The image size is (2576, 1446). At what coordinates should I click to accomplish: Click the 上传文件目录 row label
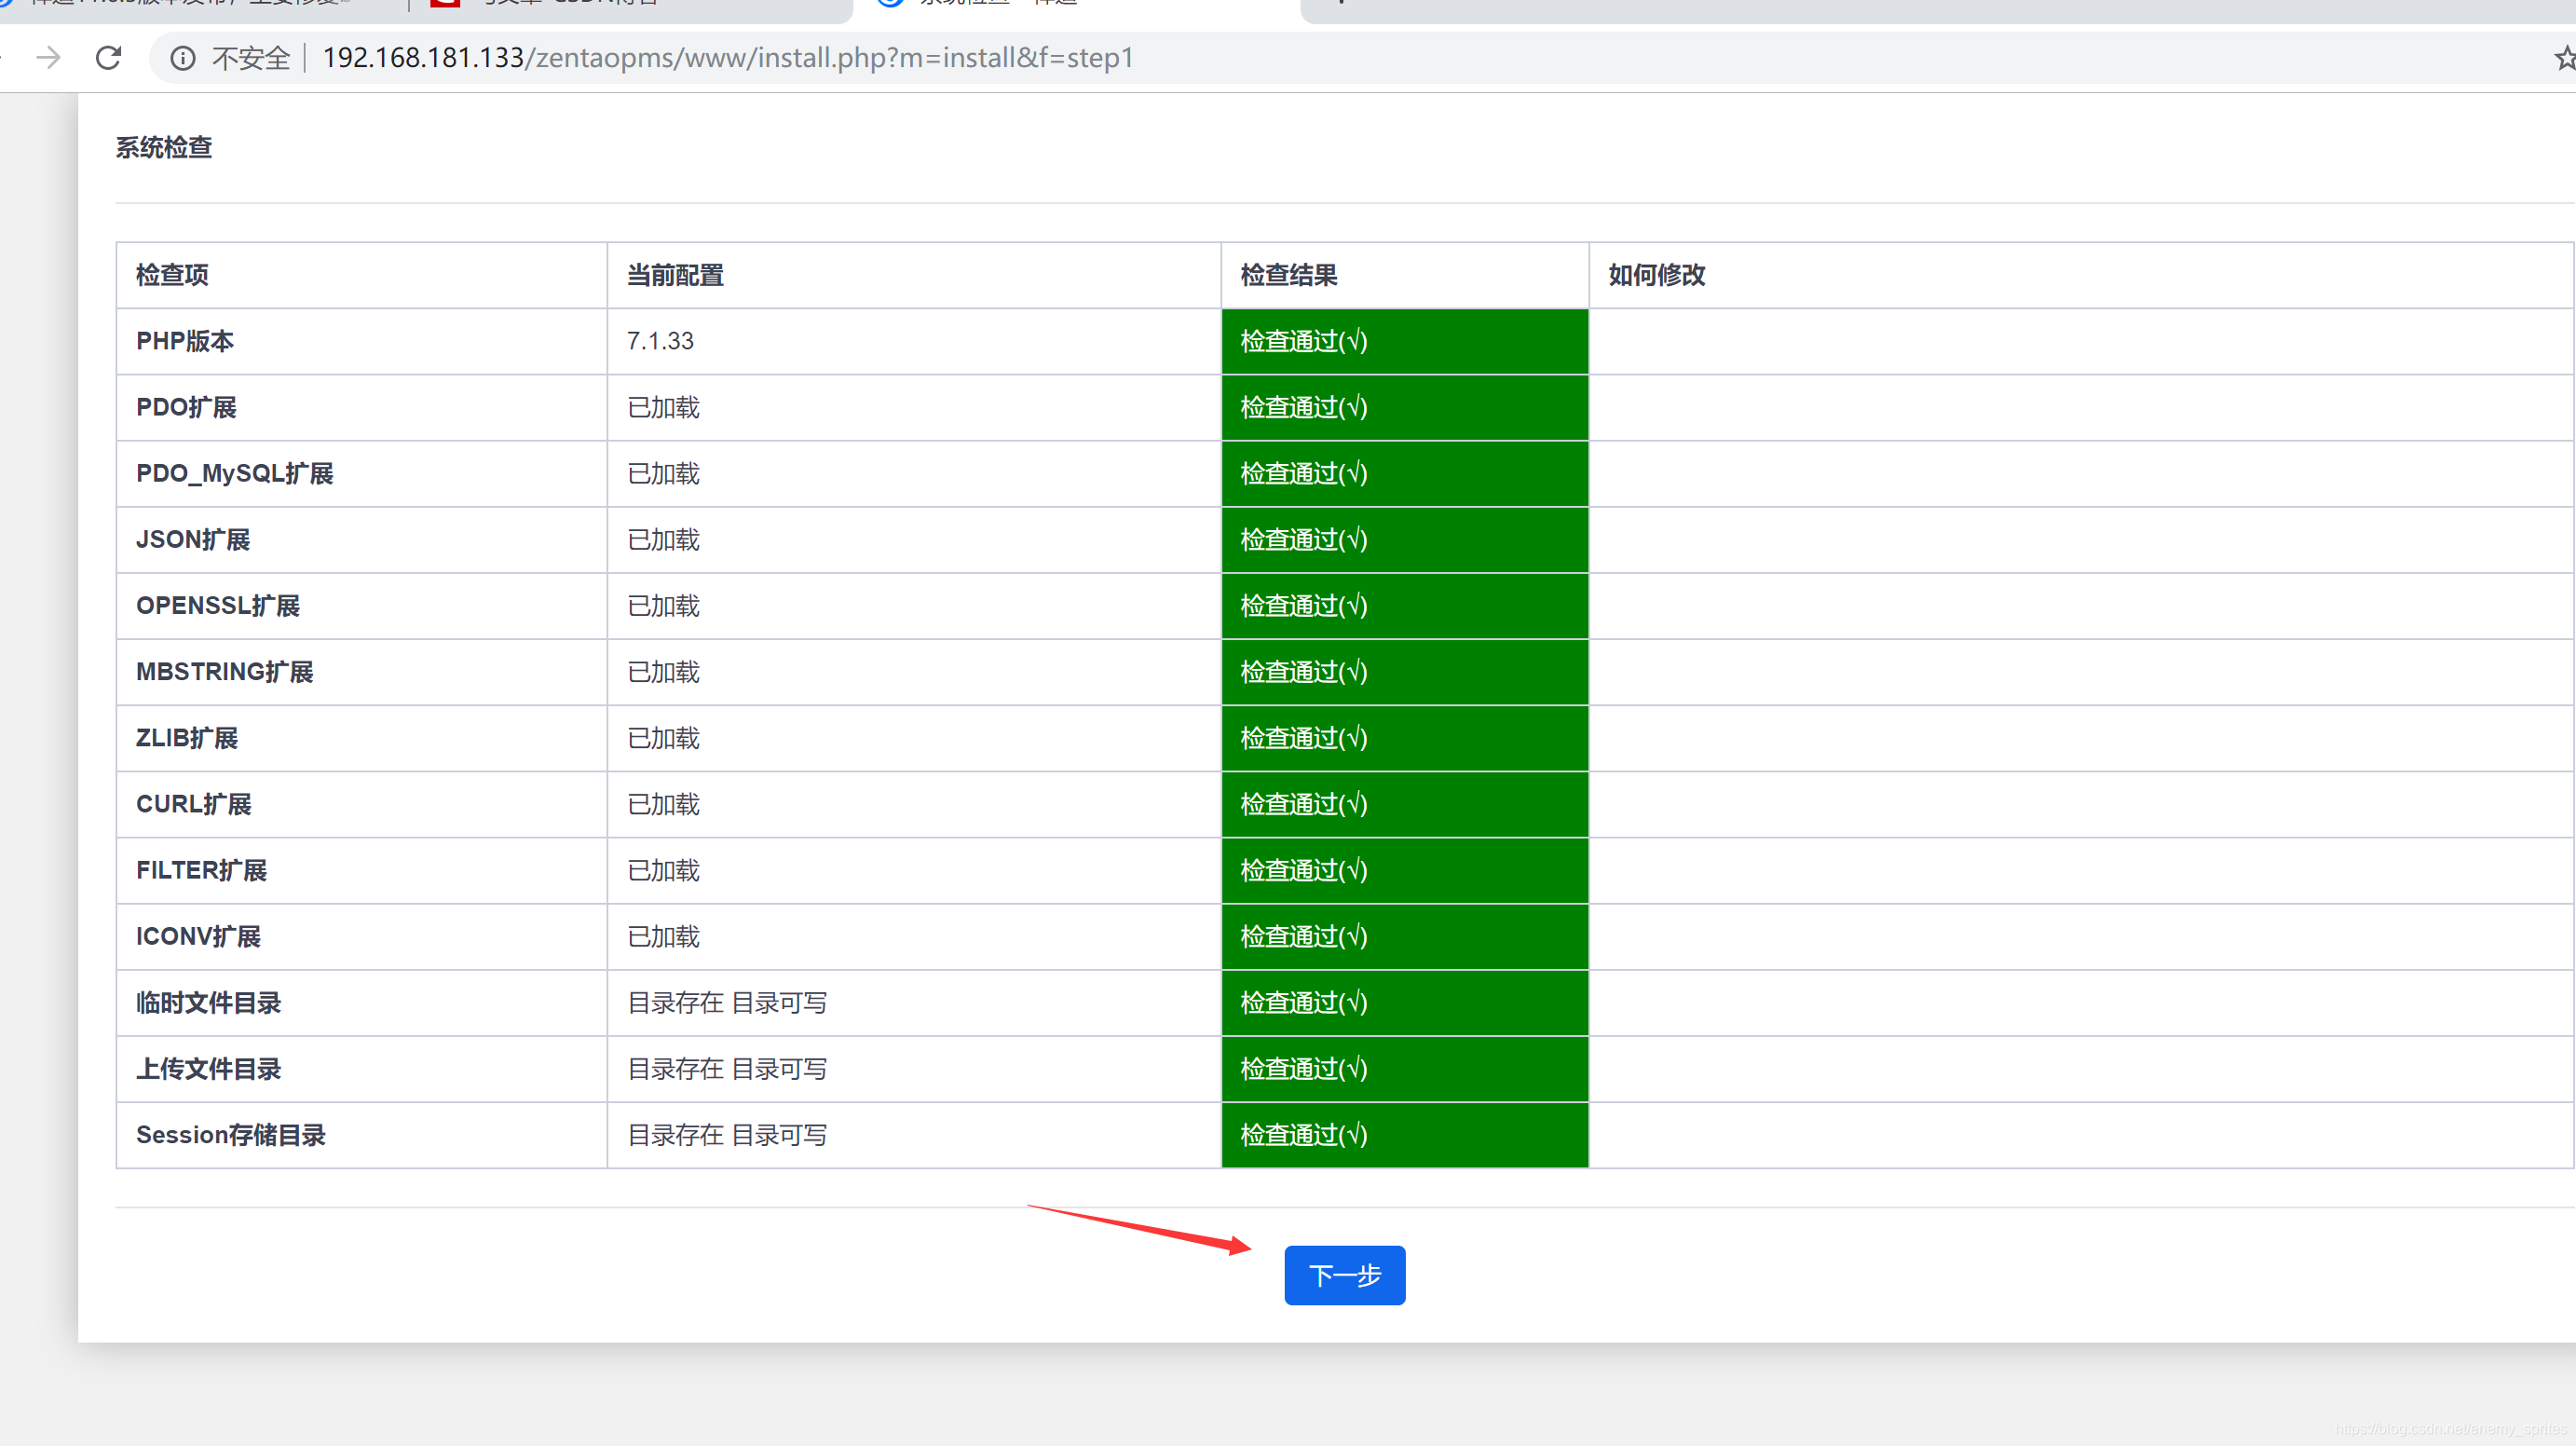208,1068
